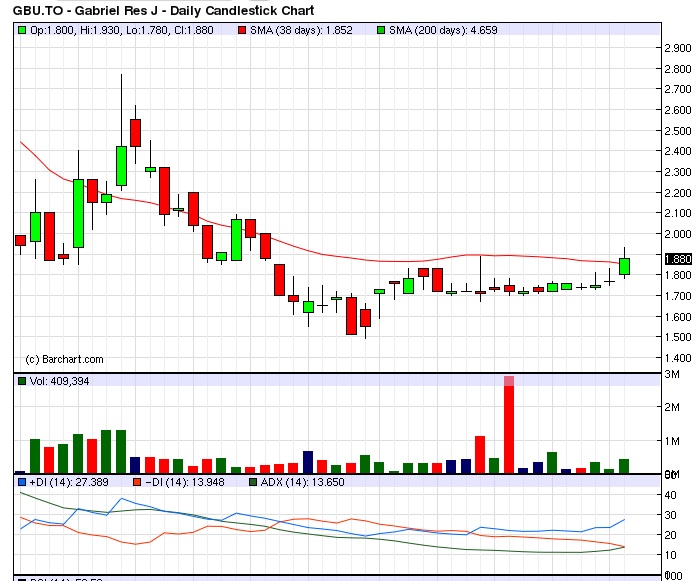Image resolution: width=698 pixels, height=581 pixels.
Task: Select the last green candlestick on the right
Action: click(x=624, y=266)
